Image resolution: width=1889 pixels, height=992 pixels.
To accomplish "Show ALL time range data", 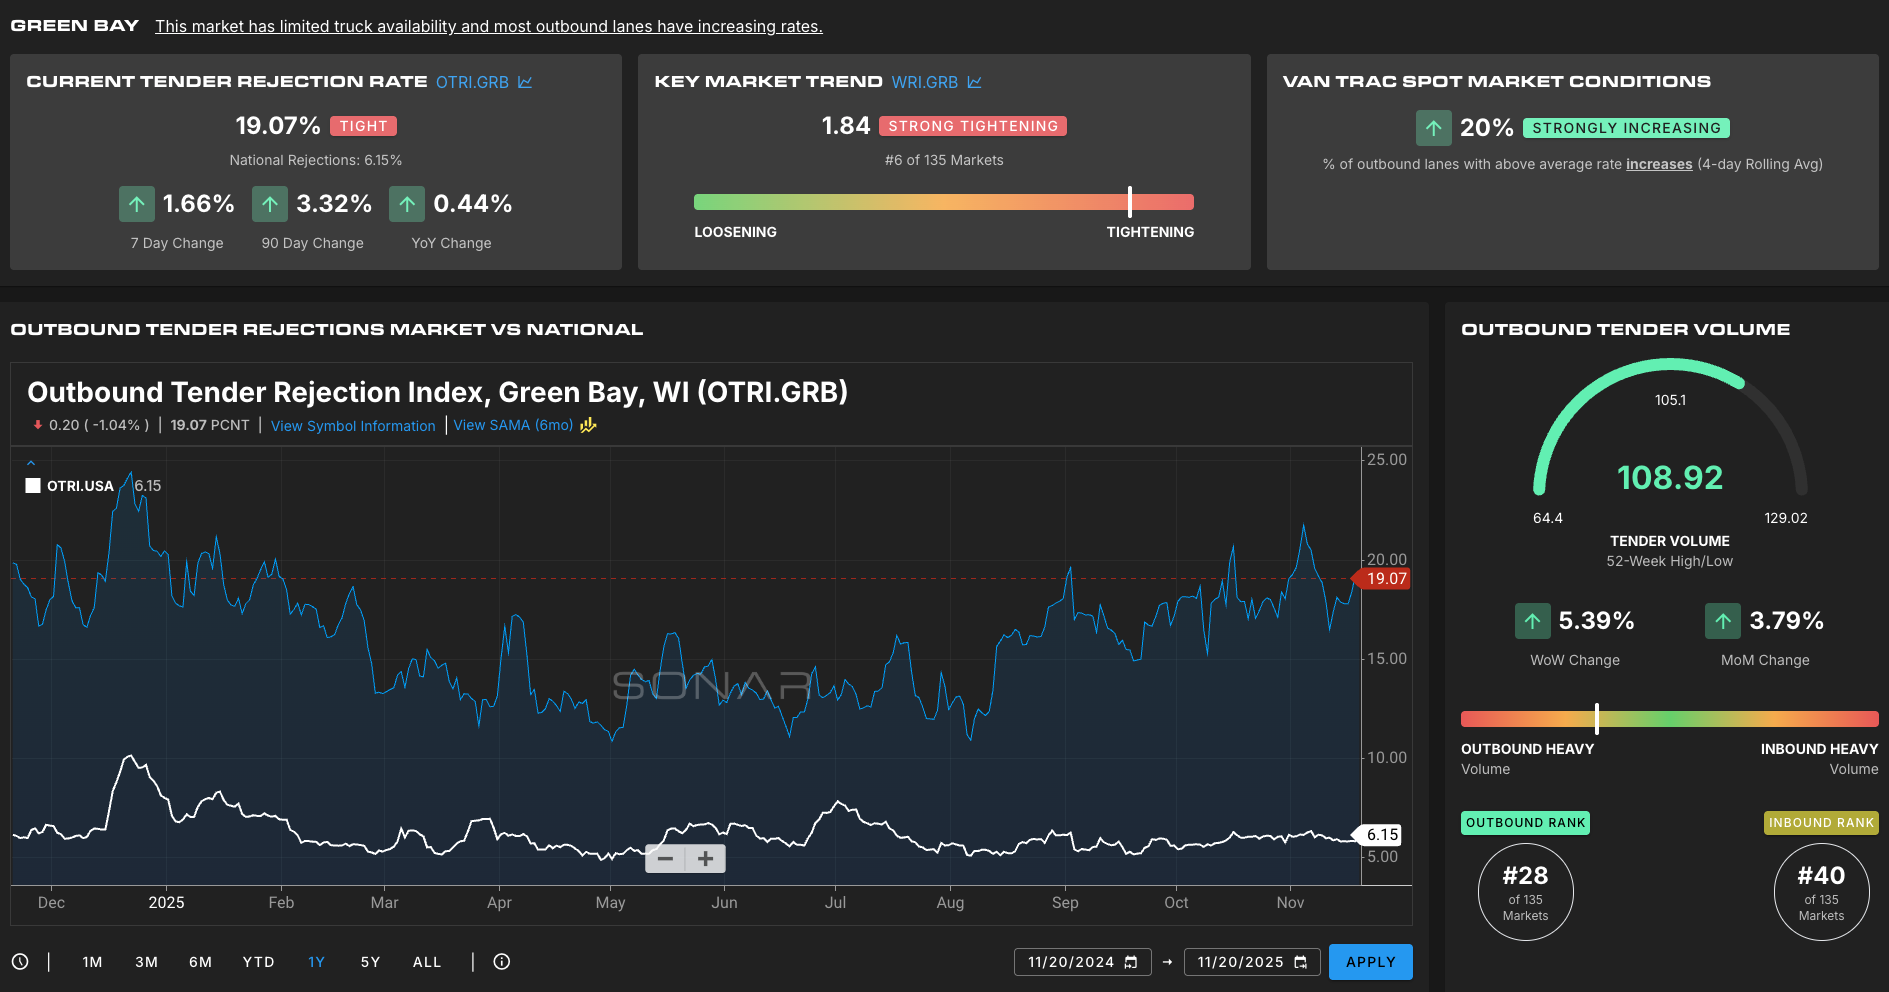I will click(x=427, y=962).
